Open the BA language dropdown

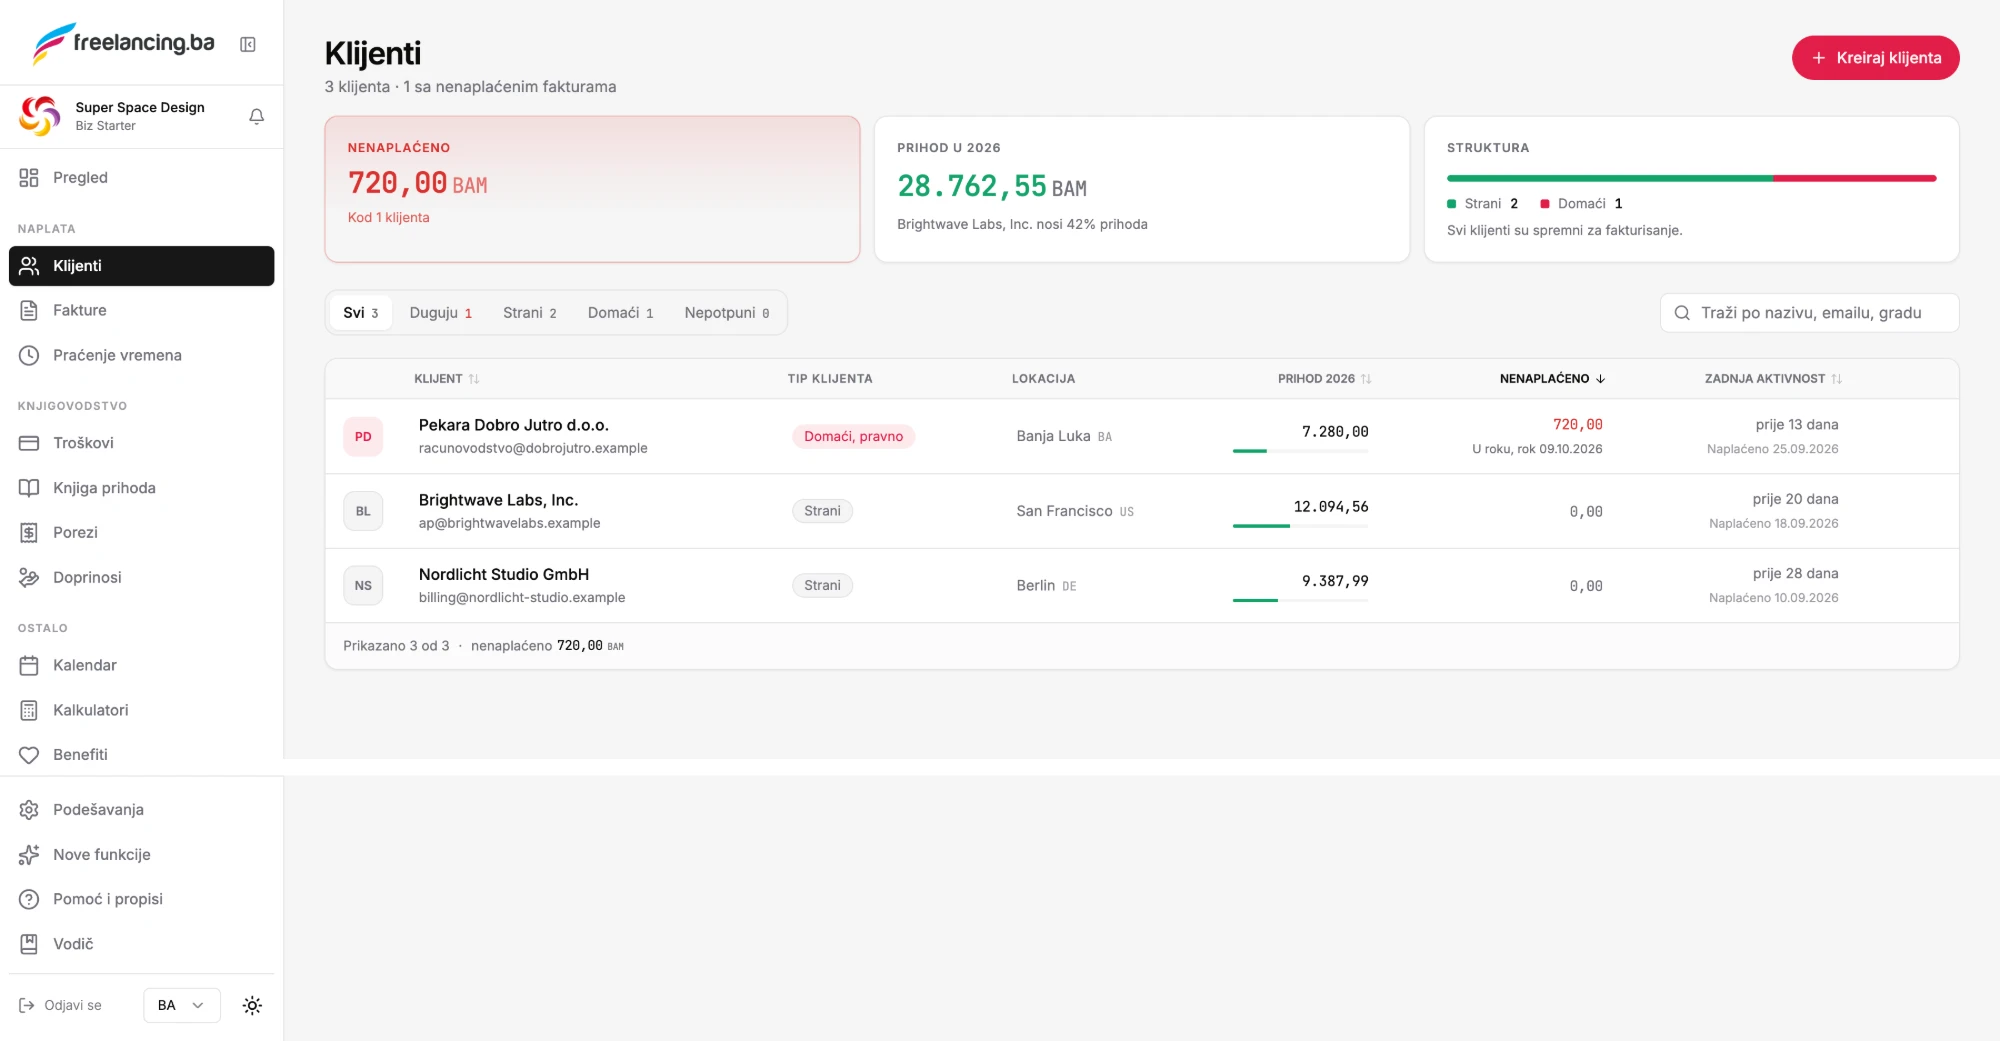(181, 1005)
